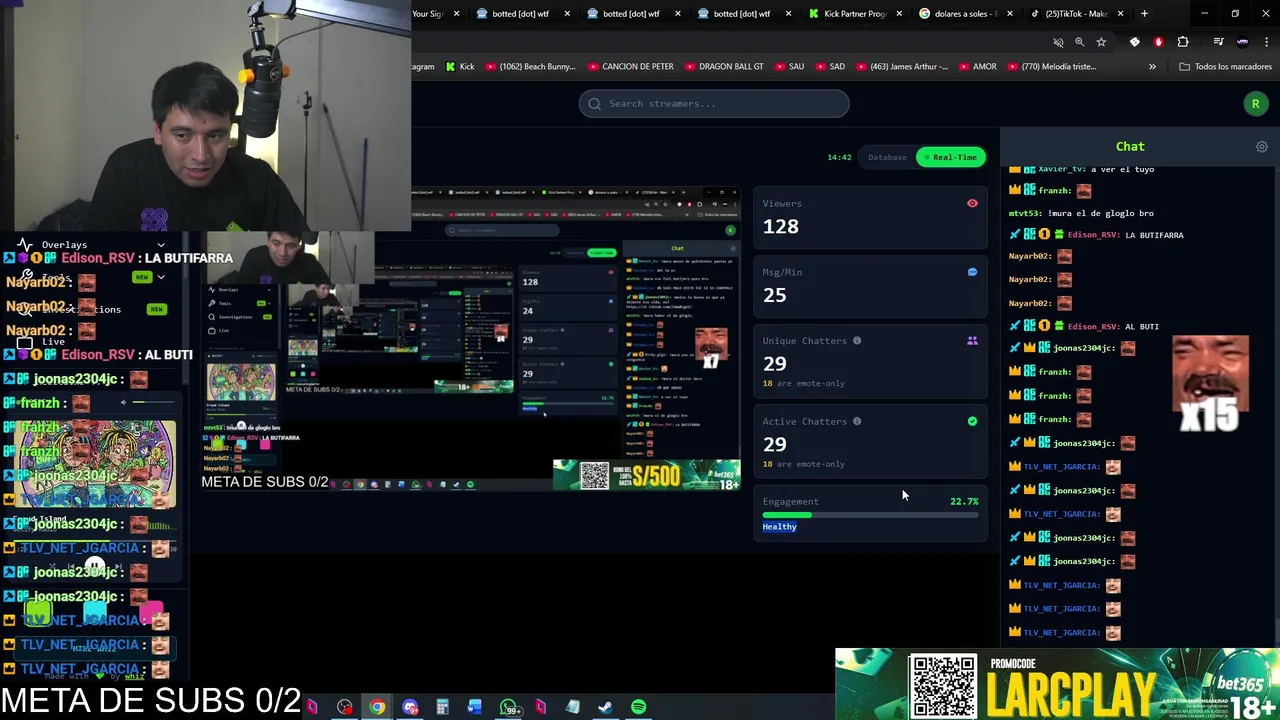Viewport: 1280px width, 720px height.
Task: Open the DRAGON BALL GT bookmark
Action: tap(722, 67)
